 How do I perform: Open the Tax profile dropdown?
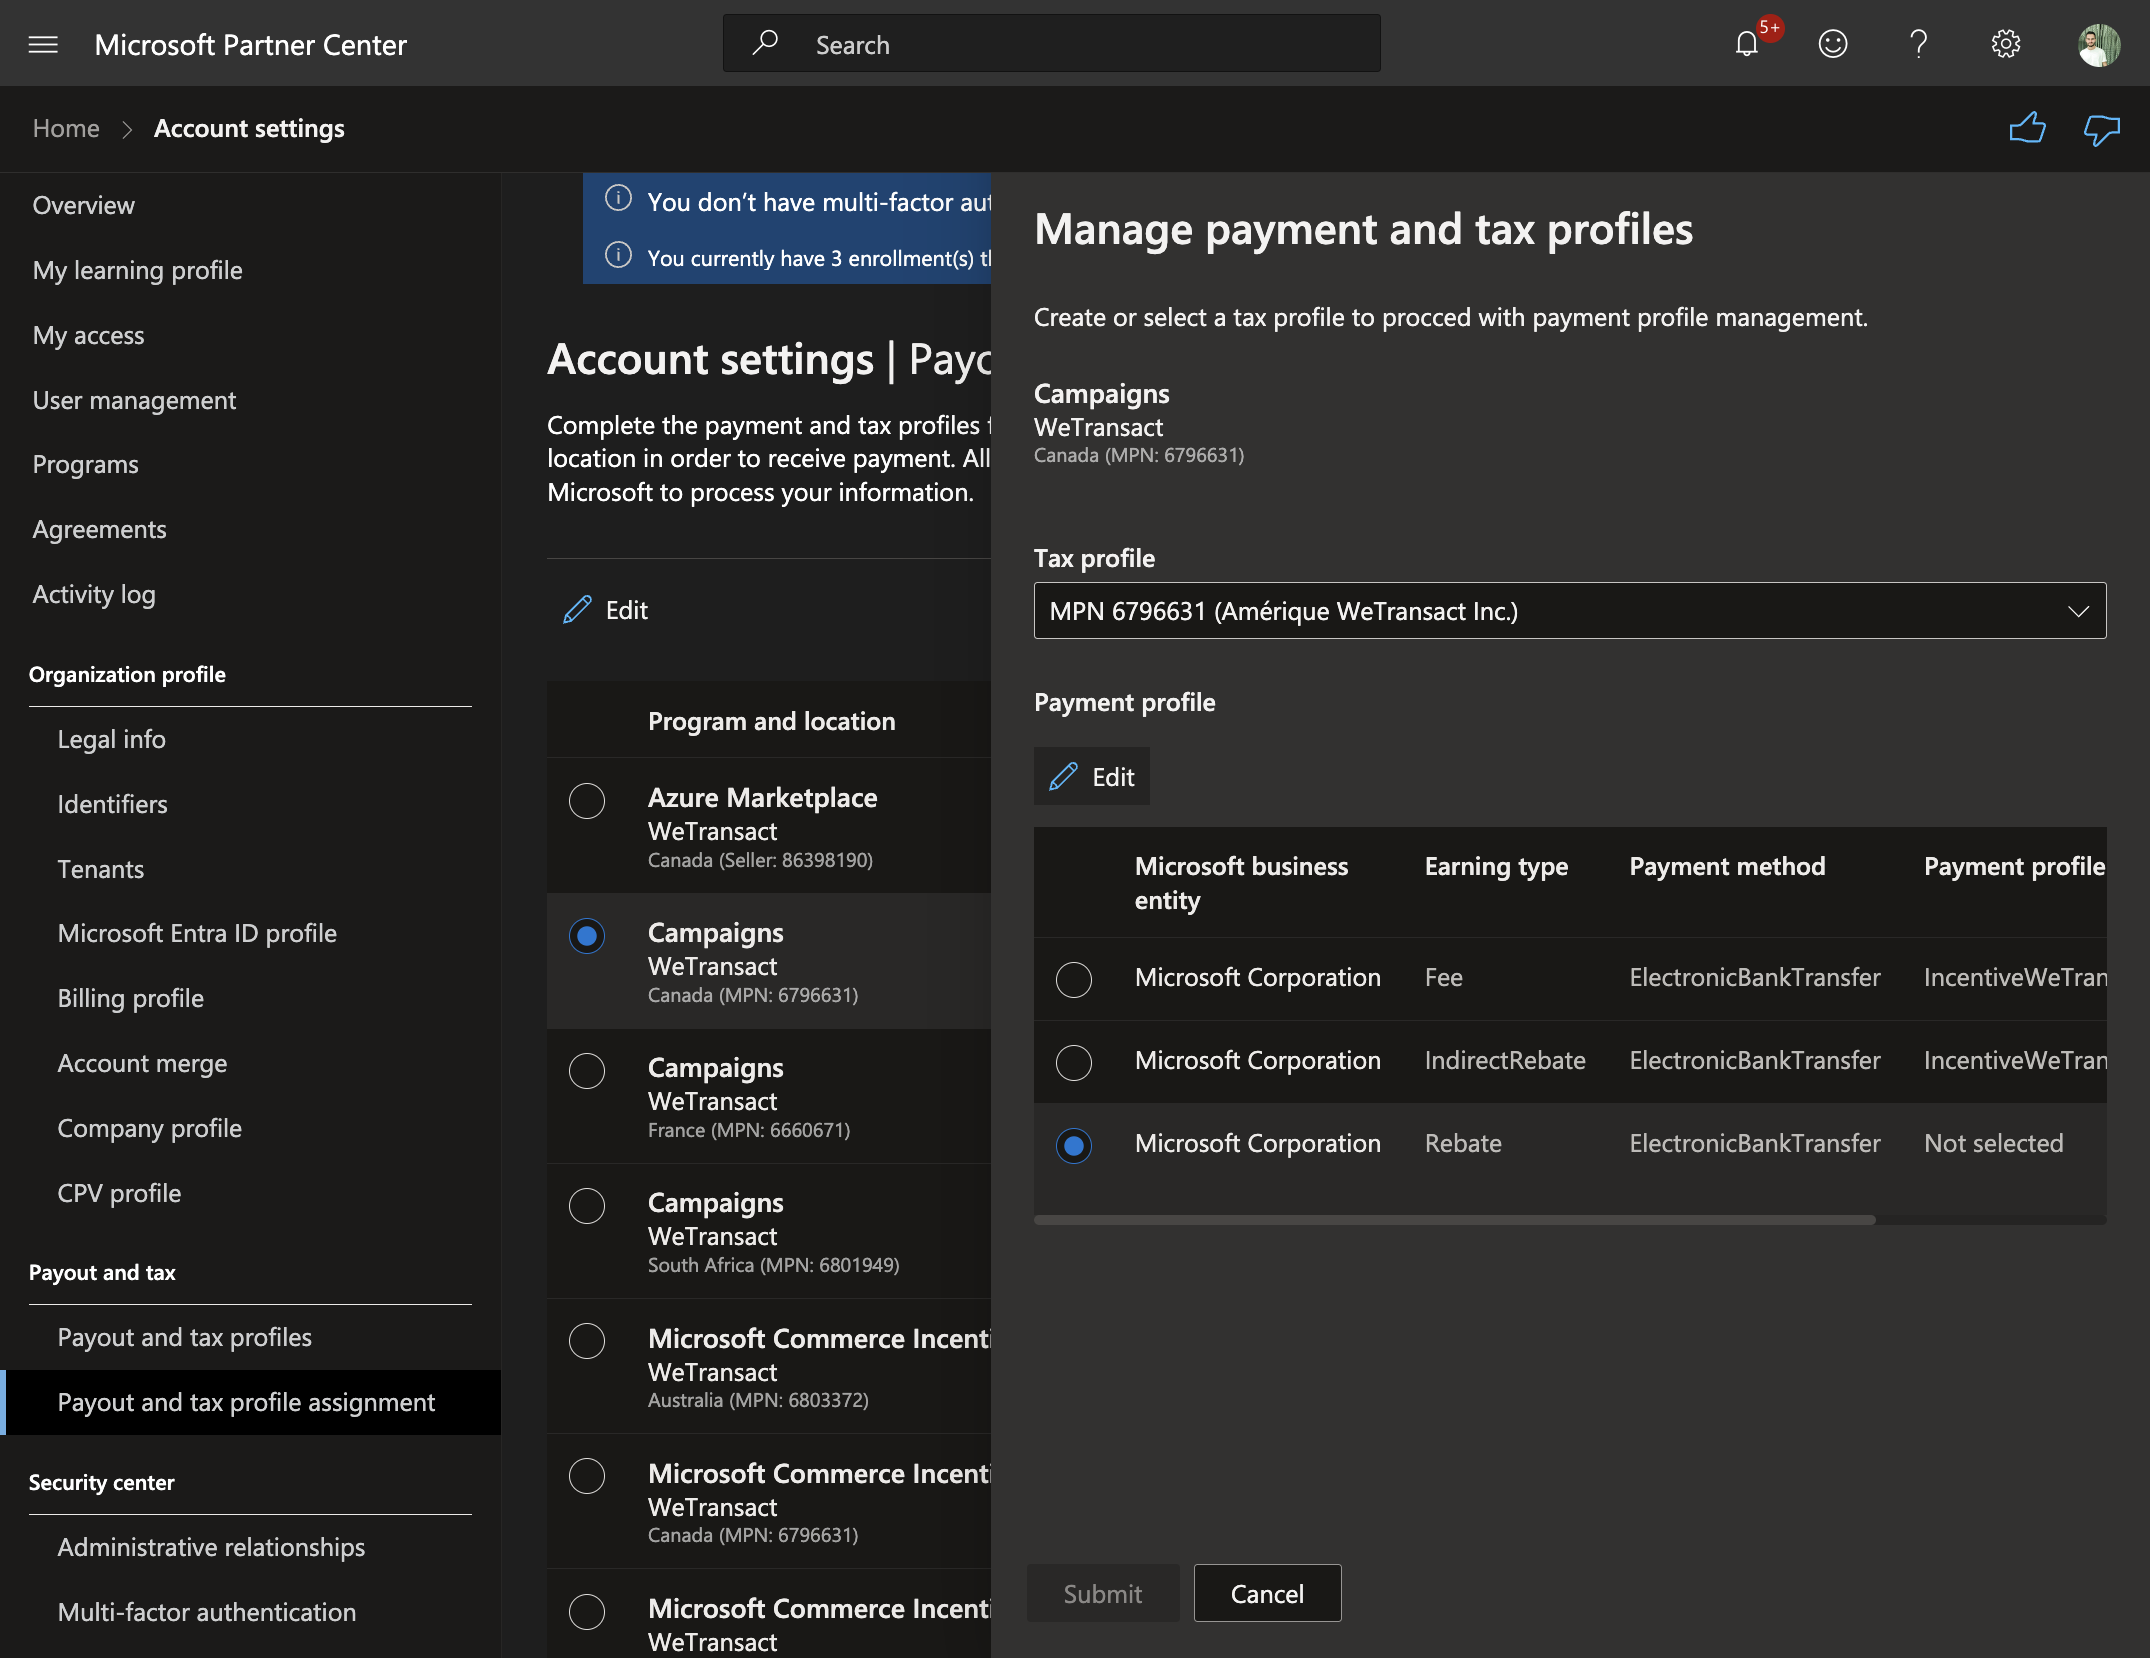(x=1569, y=611)
